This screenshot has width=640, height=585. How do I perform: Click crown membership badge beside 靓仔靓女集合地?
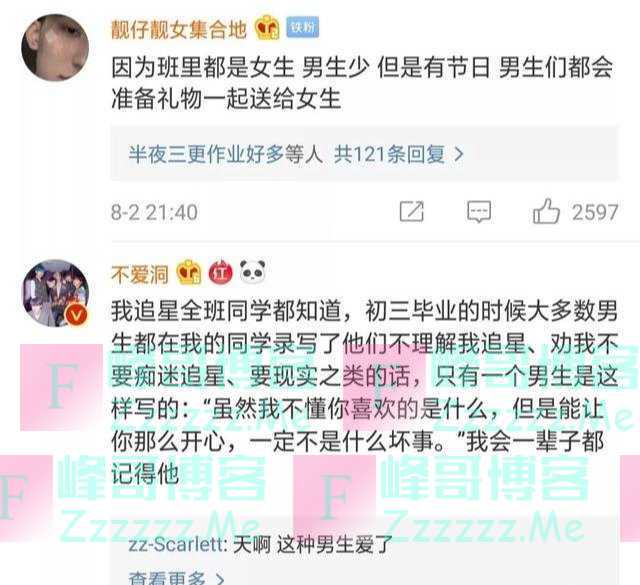(x=267, y=28)
